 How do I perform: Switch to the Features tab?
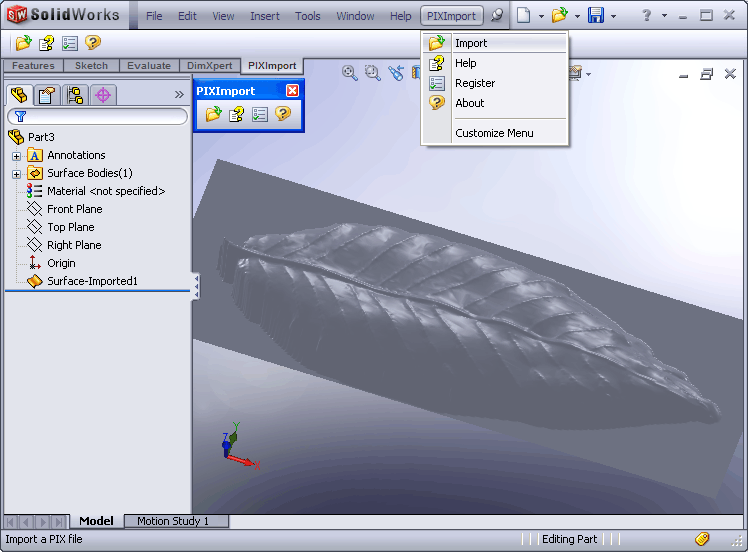(x=33, y=66)
